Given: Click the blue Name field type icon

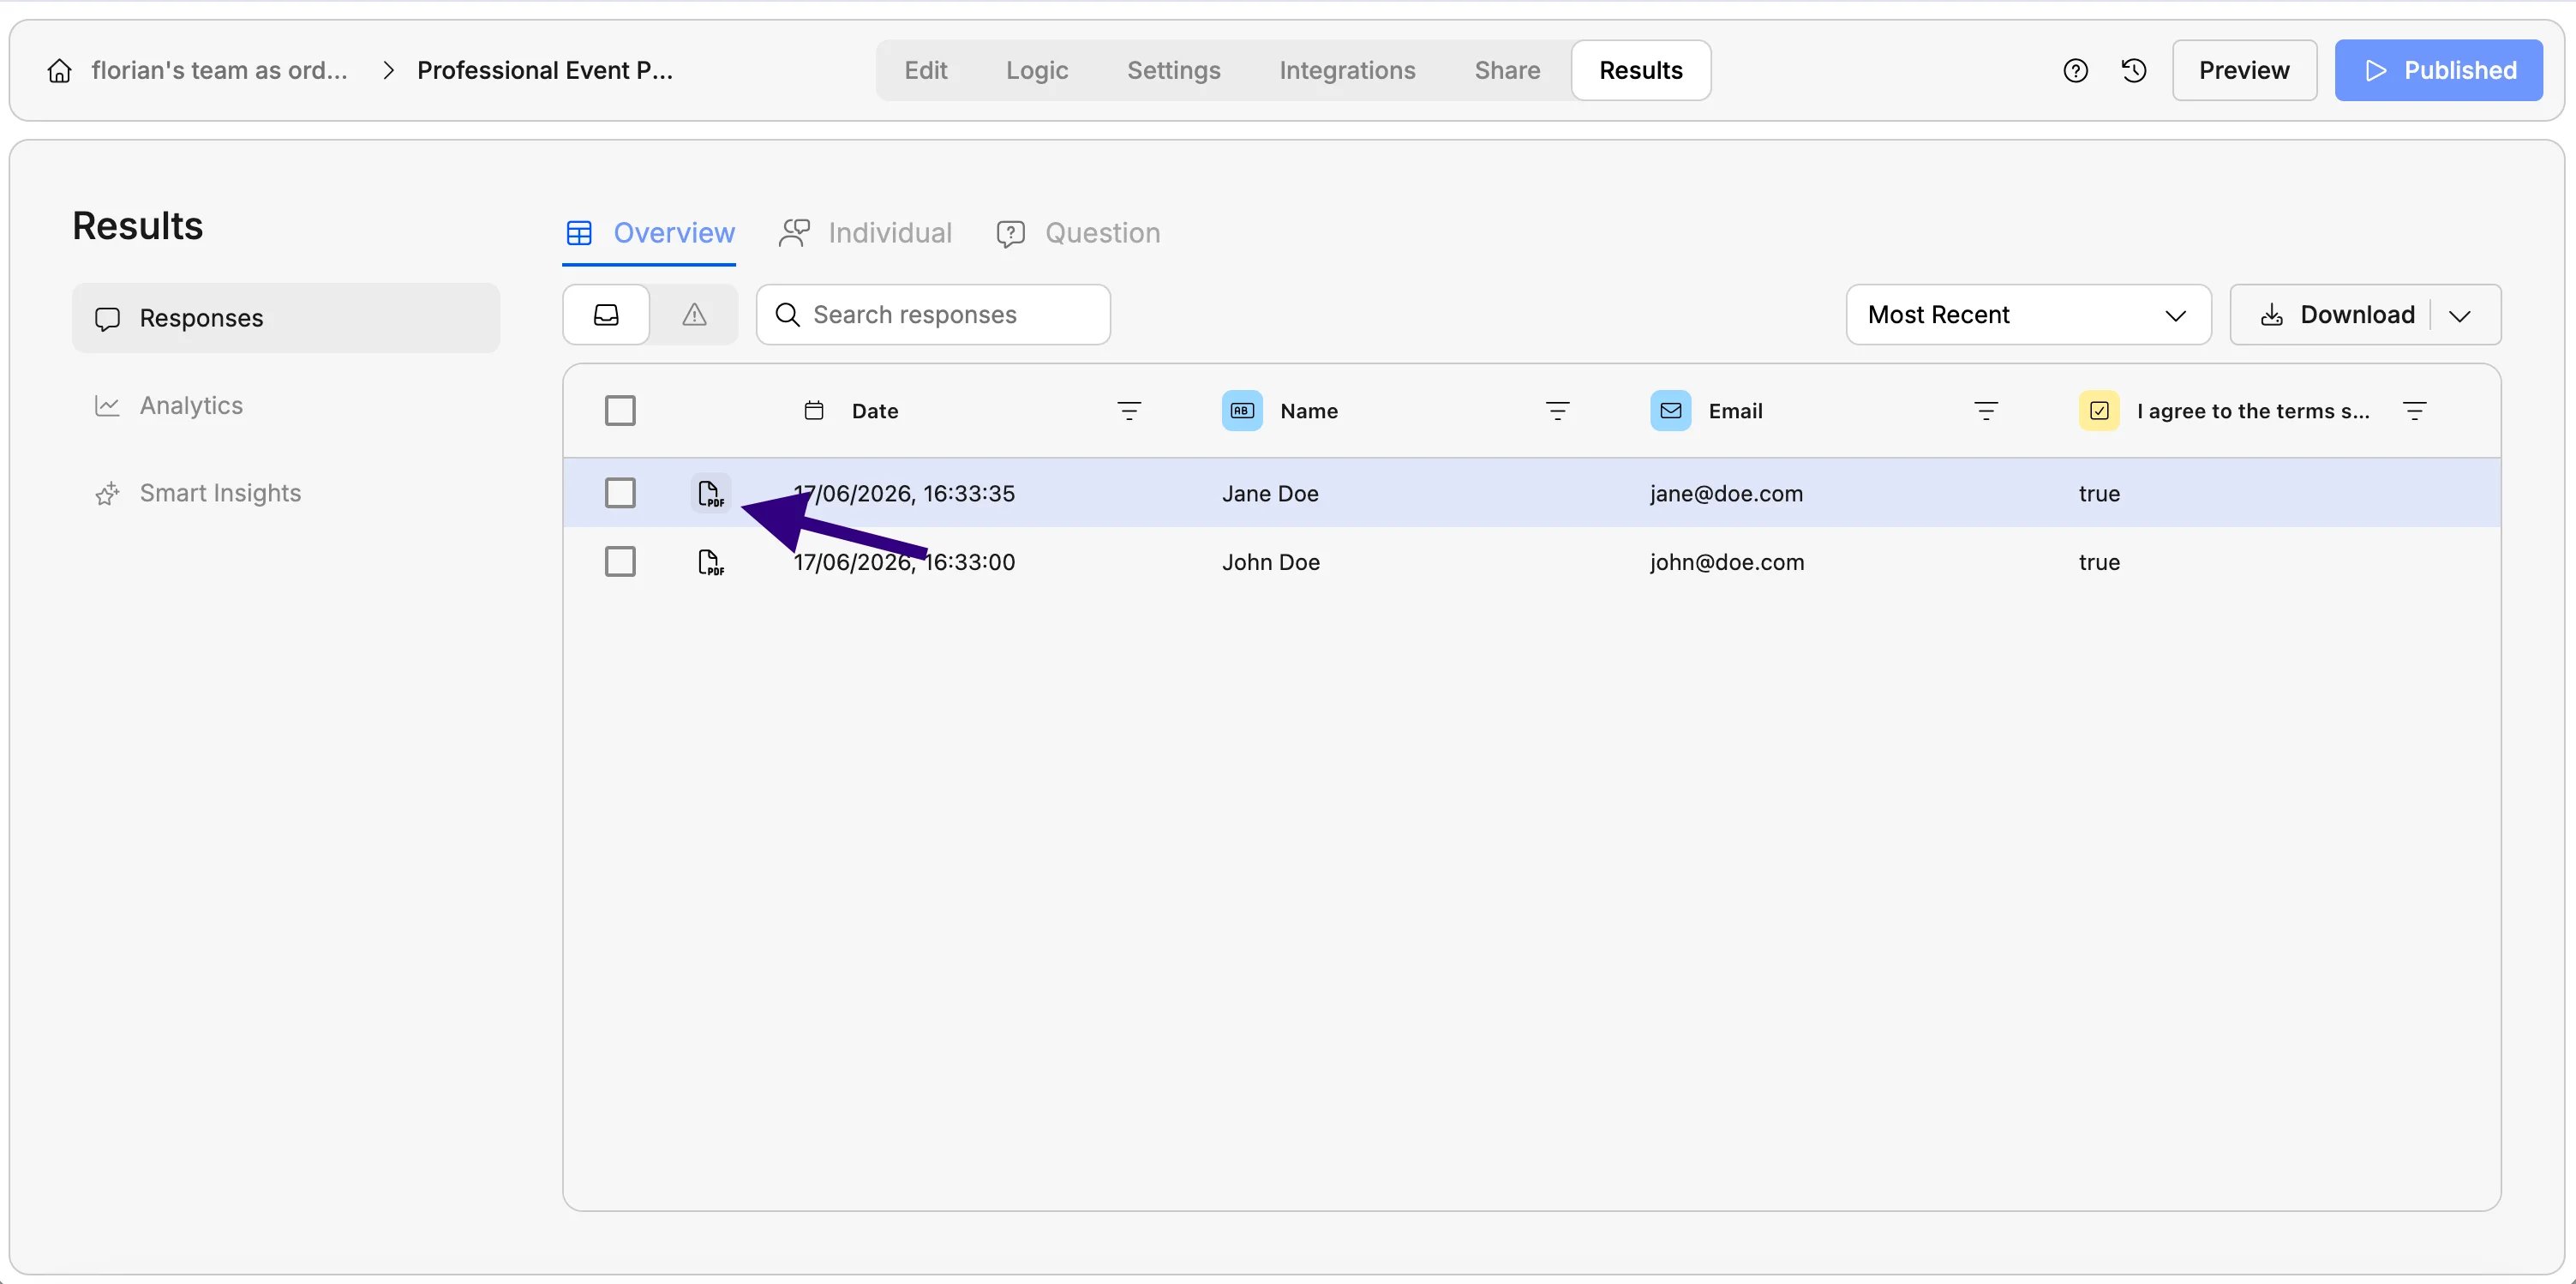Looking at the screenshot, I should click(1242, 411).
